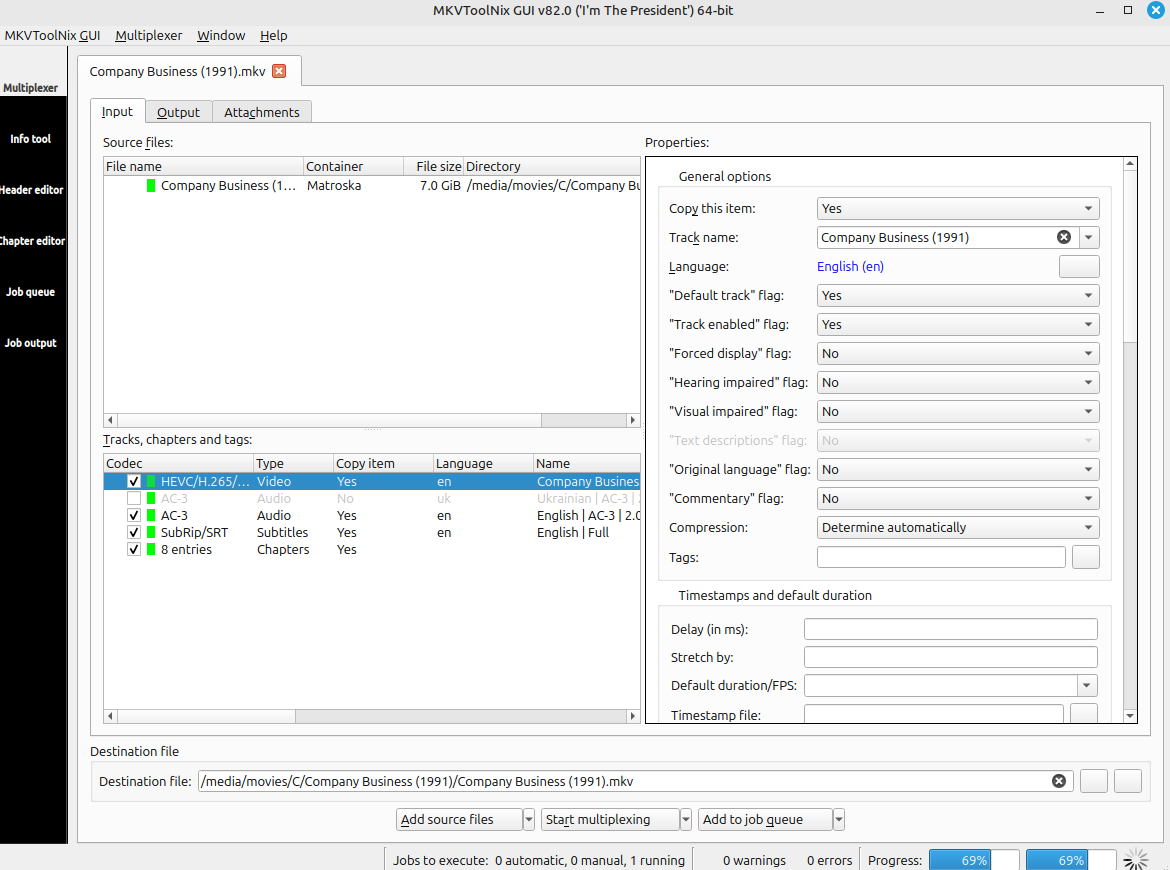Select the Company Business source file row

(x=372, y=186)
